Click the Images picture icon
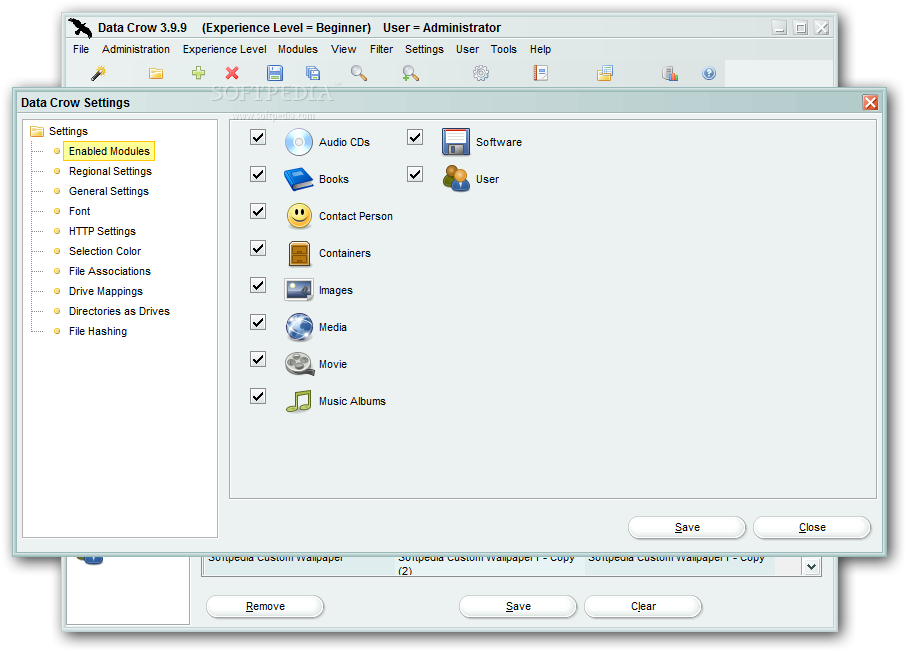 click(x=298, y=290)
